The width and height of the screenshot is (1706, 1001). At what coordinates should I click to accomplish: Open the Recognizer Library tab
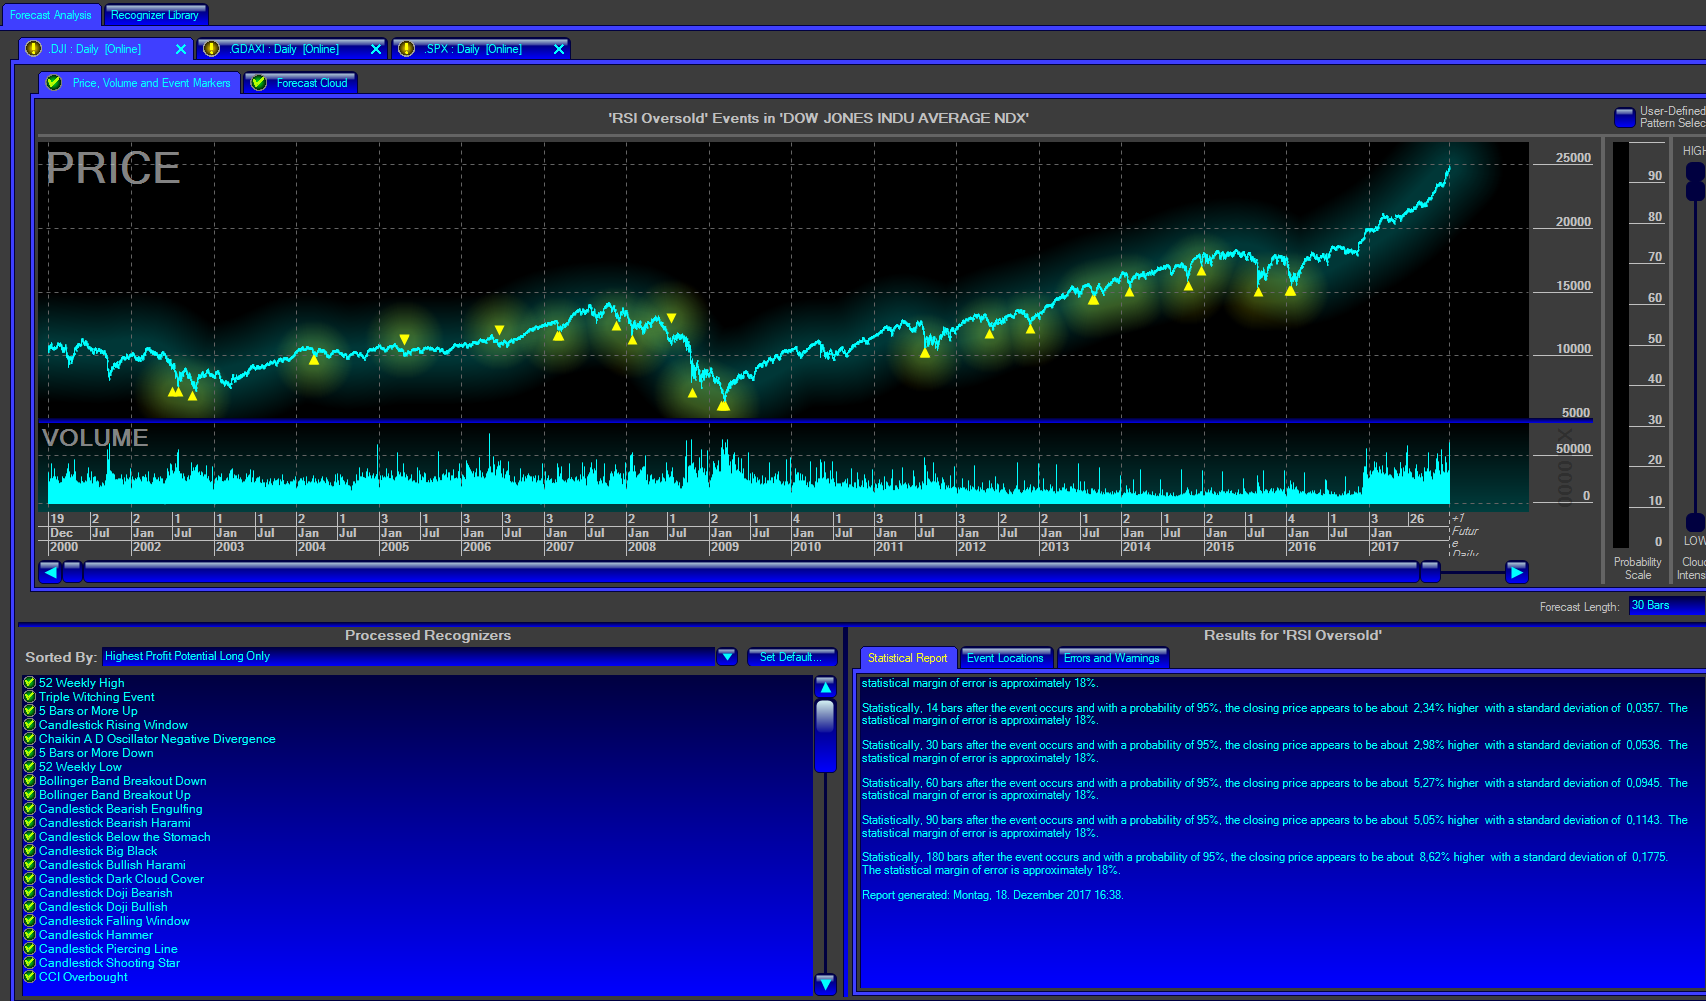(155, 15)
